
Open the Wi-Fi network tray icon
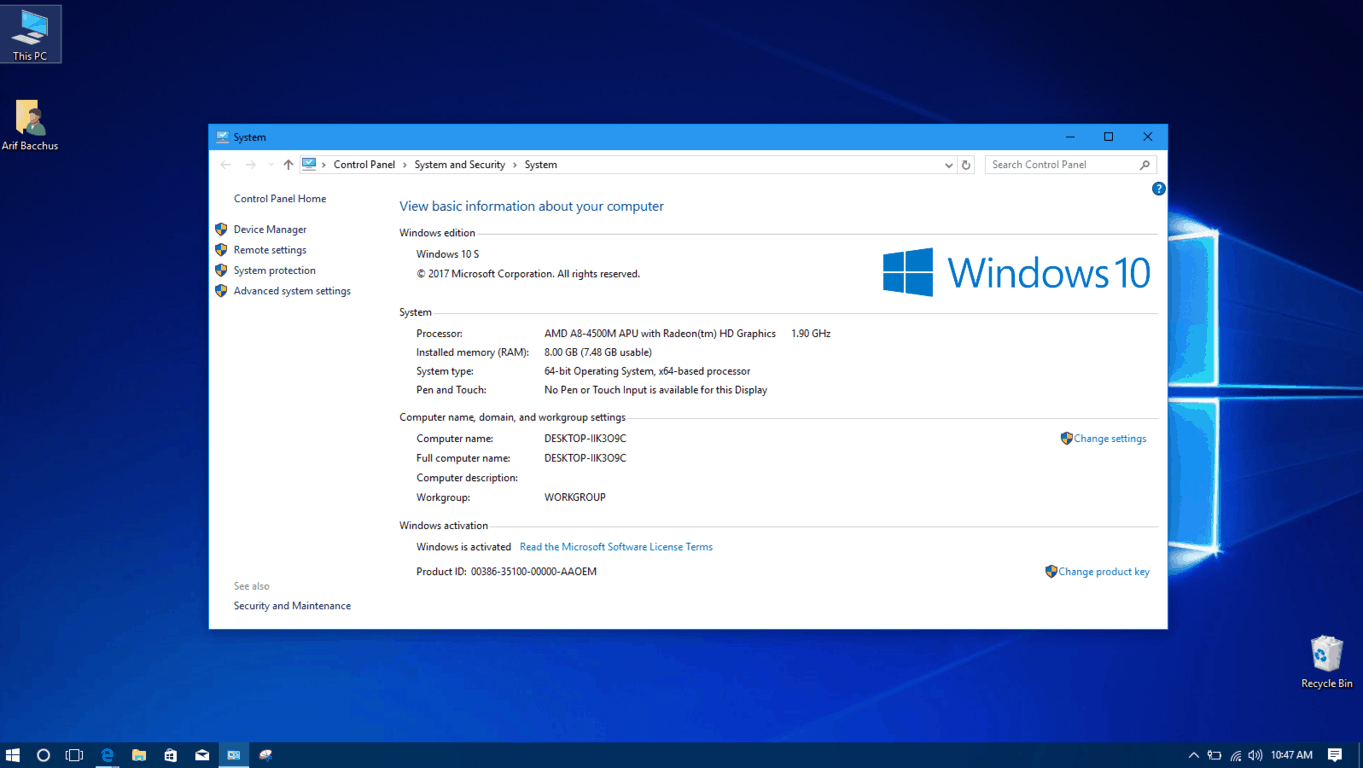(1236, 755)
